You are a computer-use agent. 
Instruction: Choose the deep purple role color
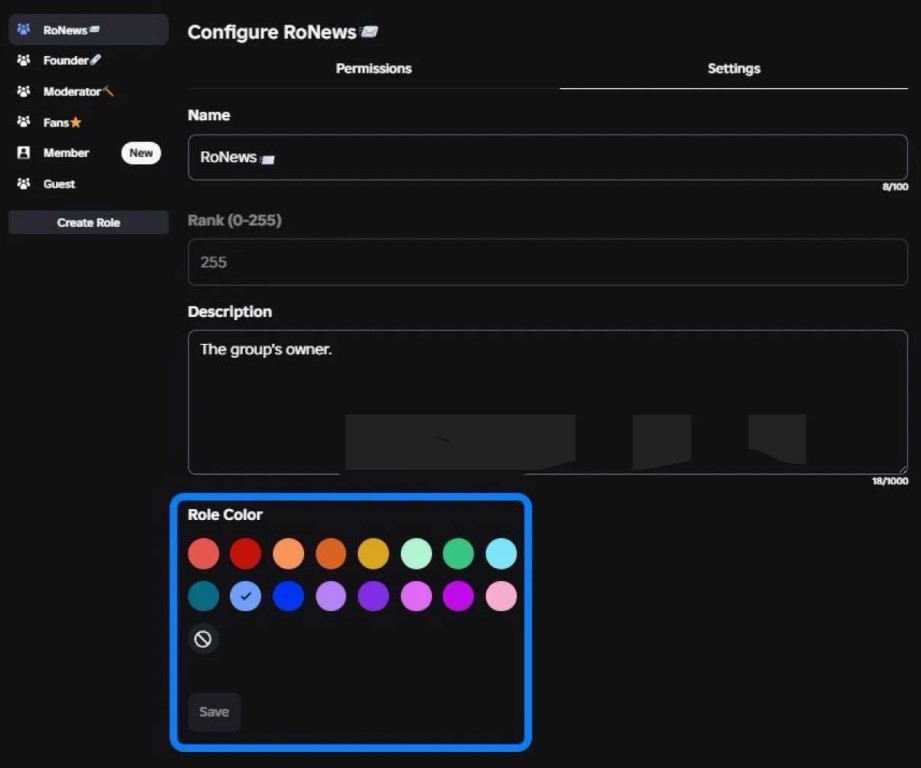click(x=373, y=596)
